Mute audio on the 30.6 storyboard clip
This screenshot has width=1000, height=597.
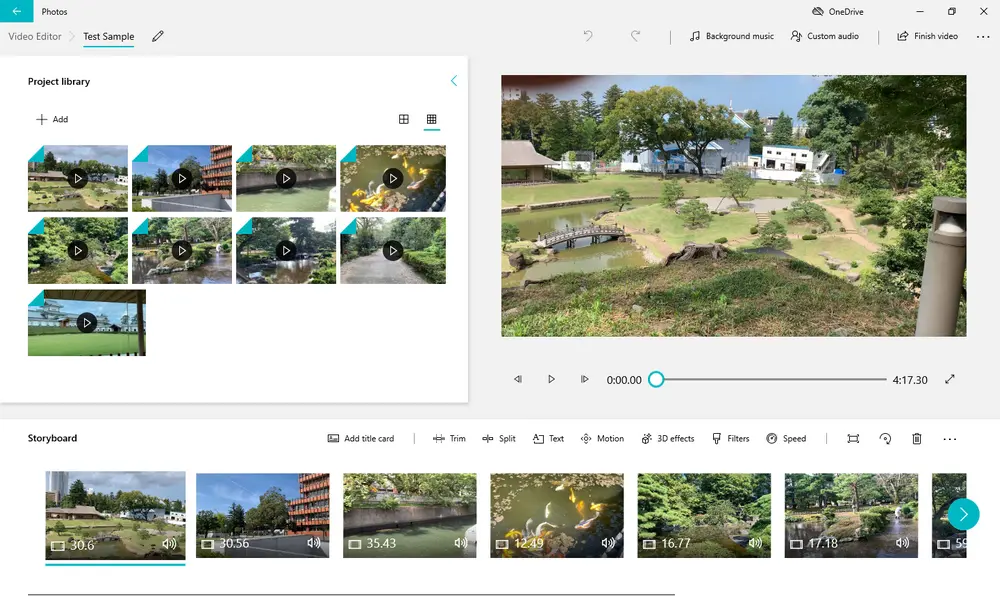pos(169,544)
